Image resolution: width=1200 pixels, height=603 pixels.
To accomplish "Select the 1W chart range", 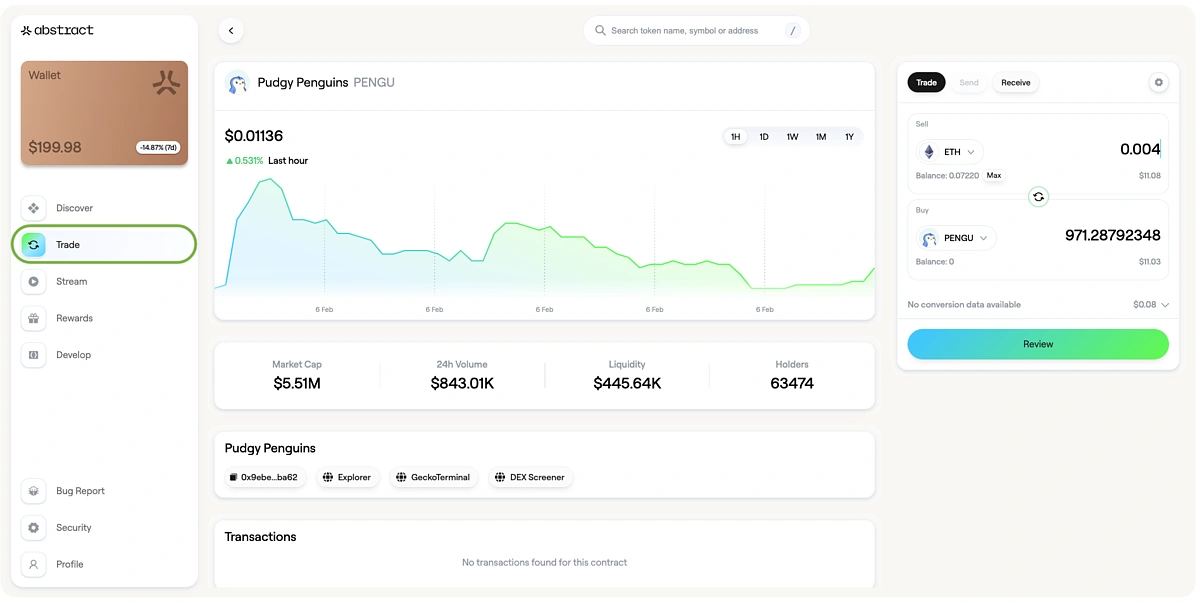I will pos(792,137).
